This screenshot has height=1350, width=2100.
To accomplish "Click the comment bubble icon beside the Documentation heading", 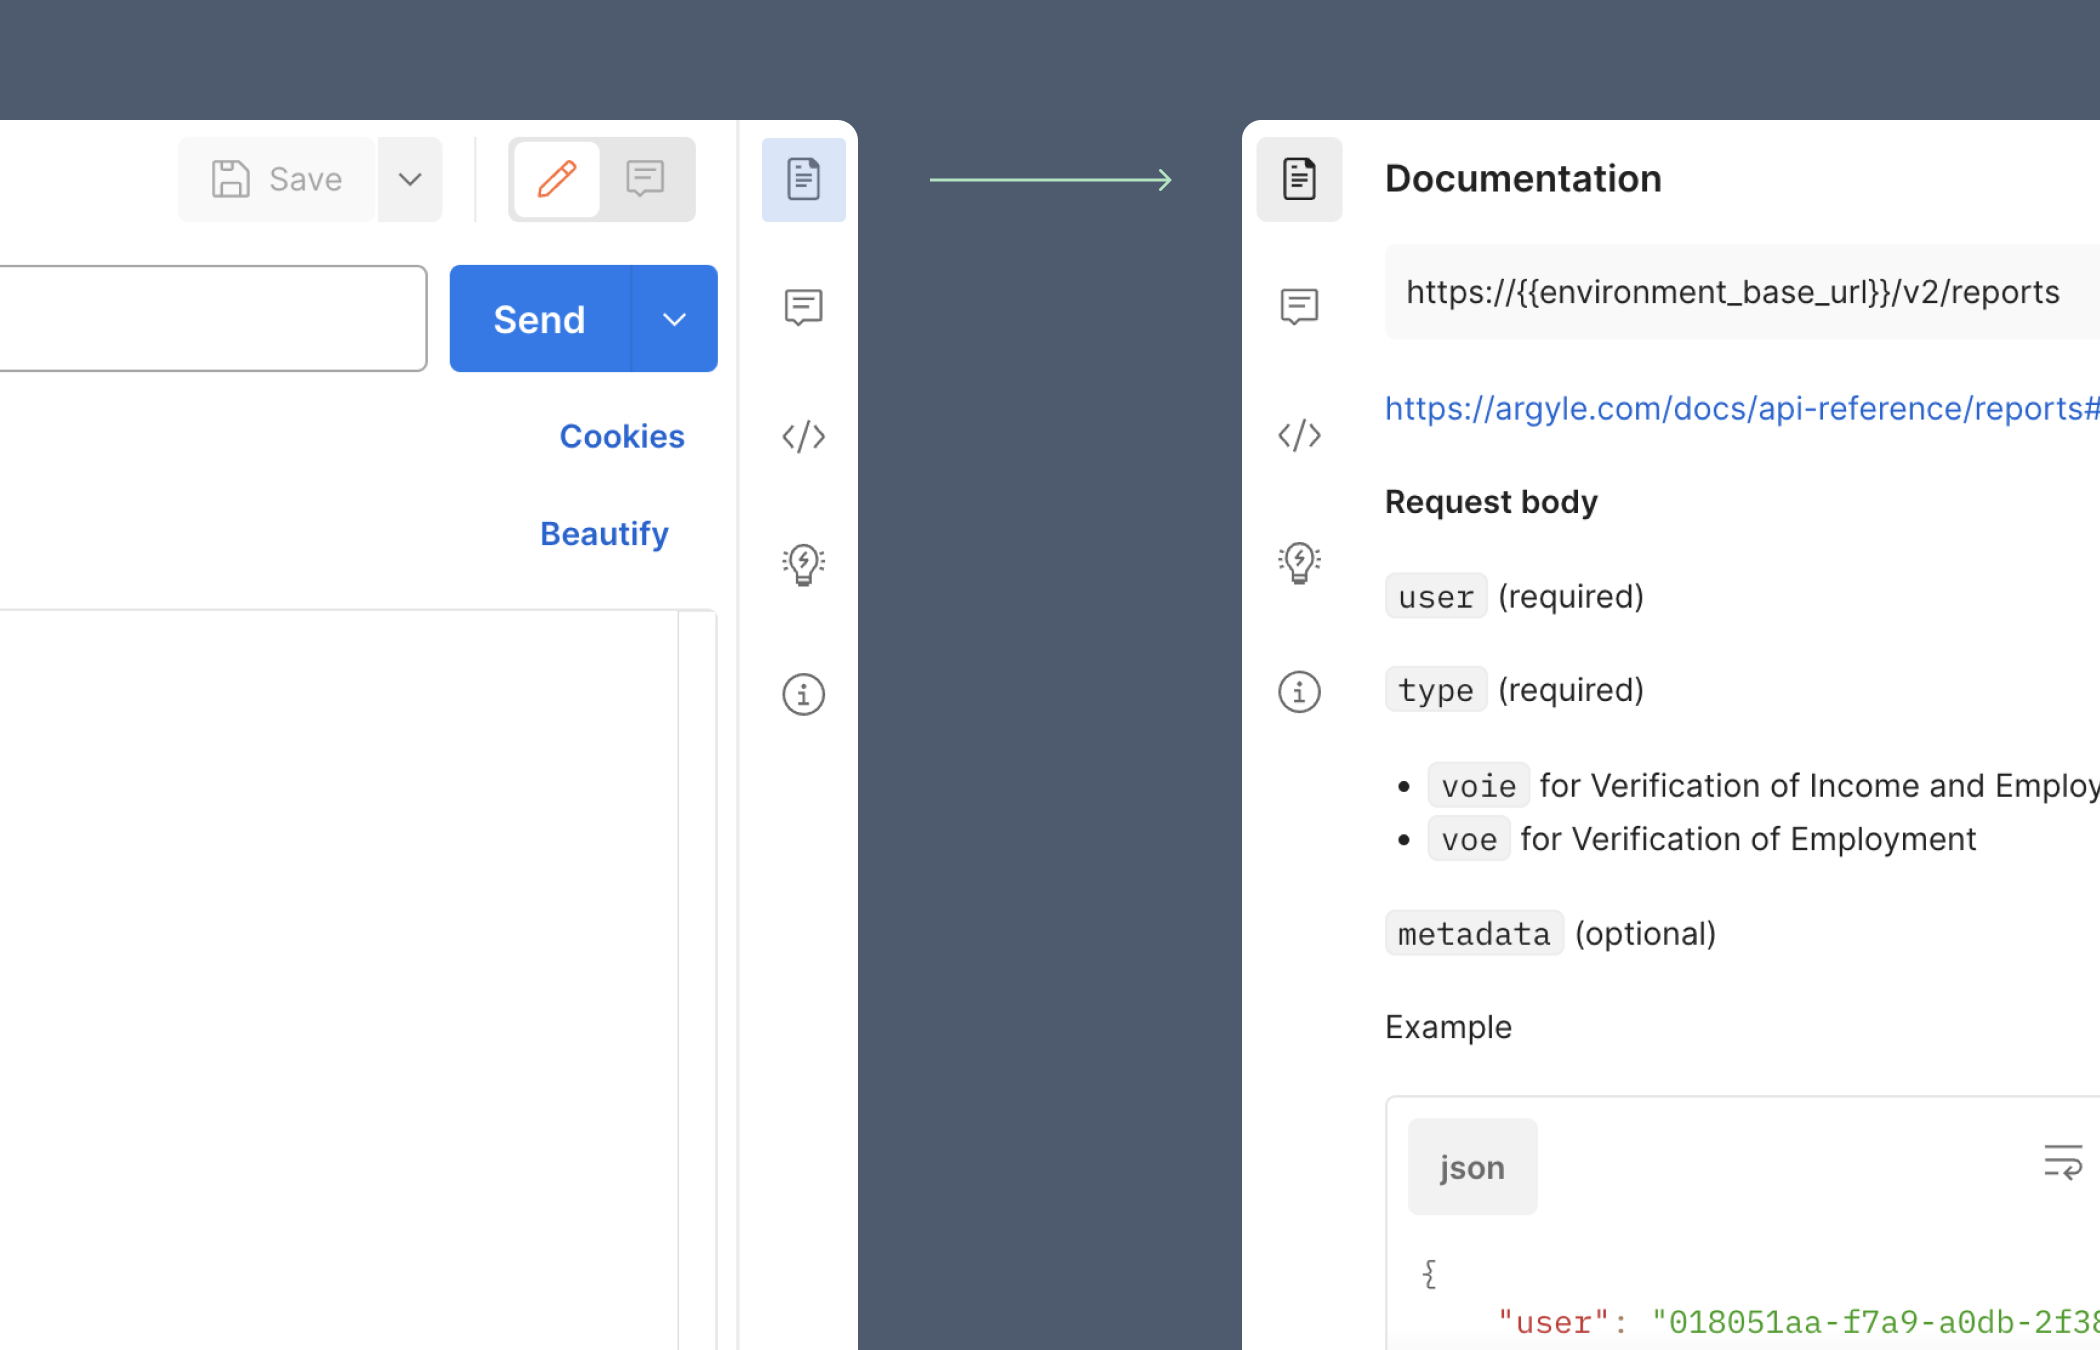I will pyautogui.click(x=1299, y=307).
